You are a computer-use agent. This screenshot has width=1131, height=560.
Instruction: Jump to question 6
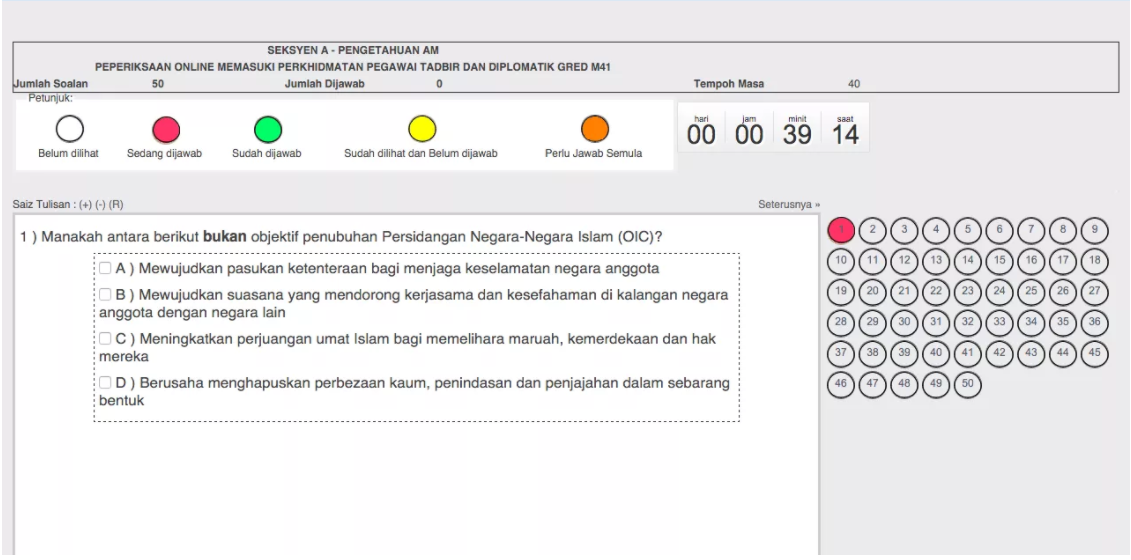click(x=1000, y=230)
